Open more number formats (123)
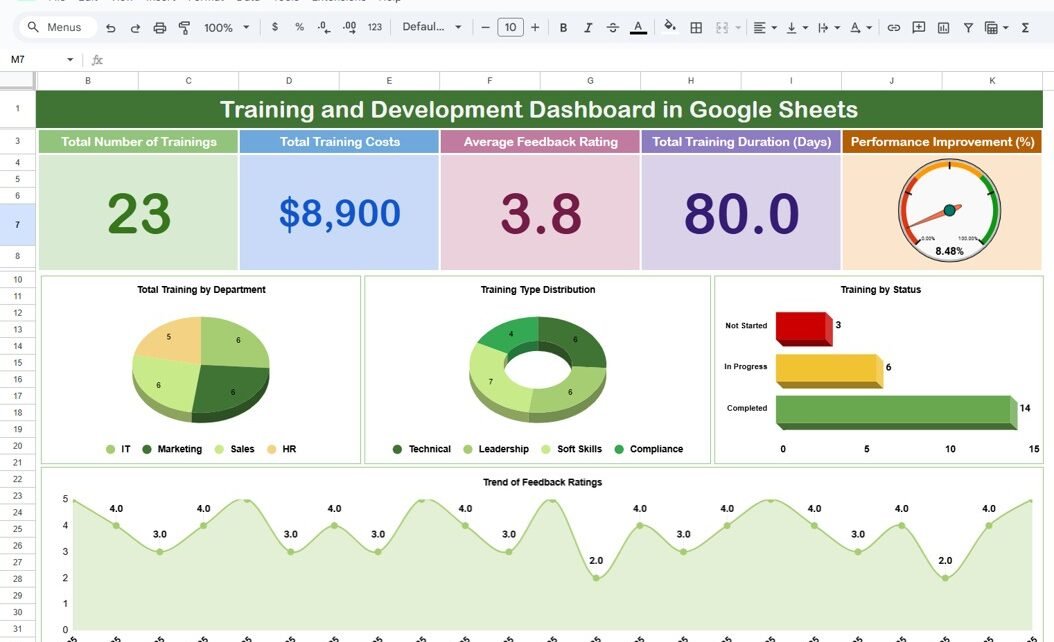The height and width of the screenshot is (642, 1054). tap(375, 27)
